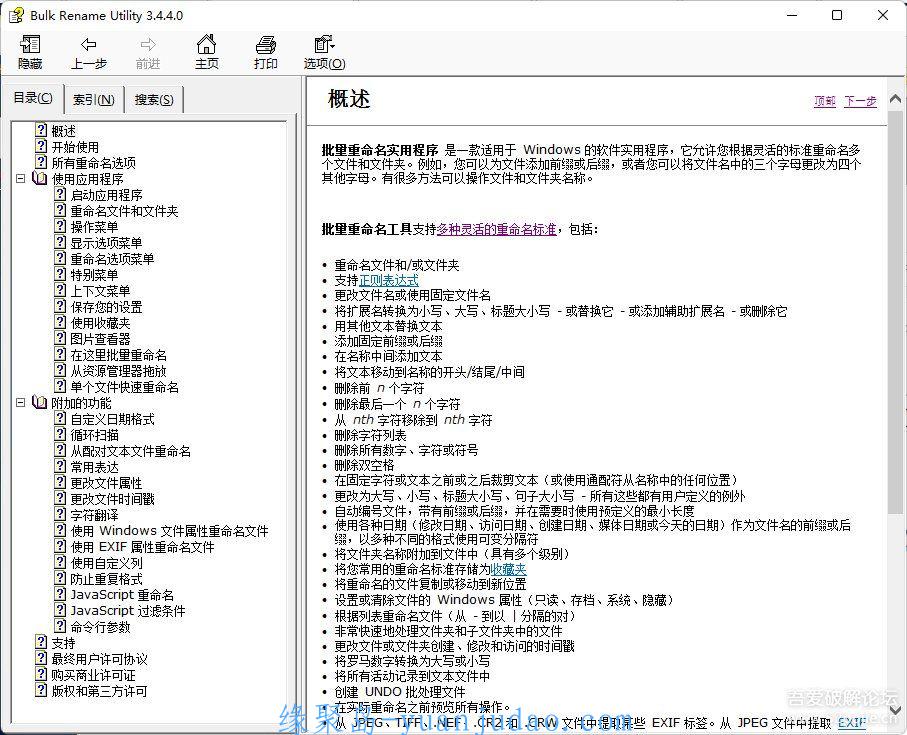Switch to the 索引(N) index tab

point(94,99)
